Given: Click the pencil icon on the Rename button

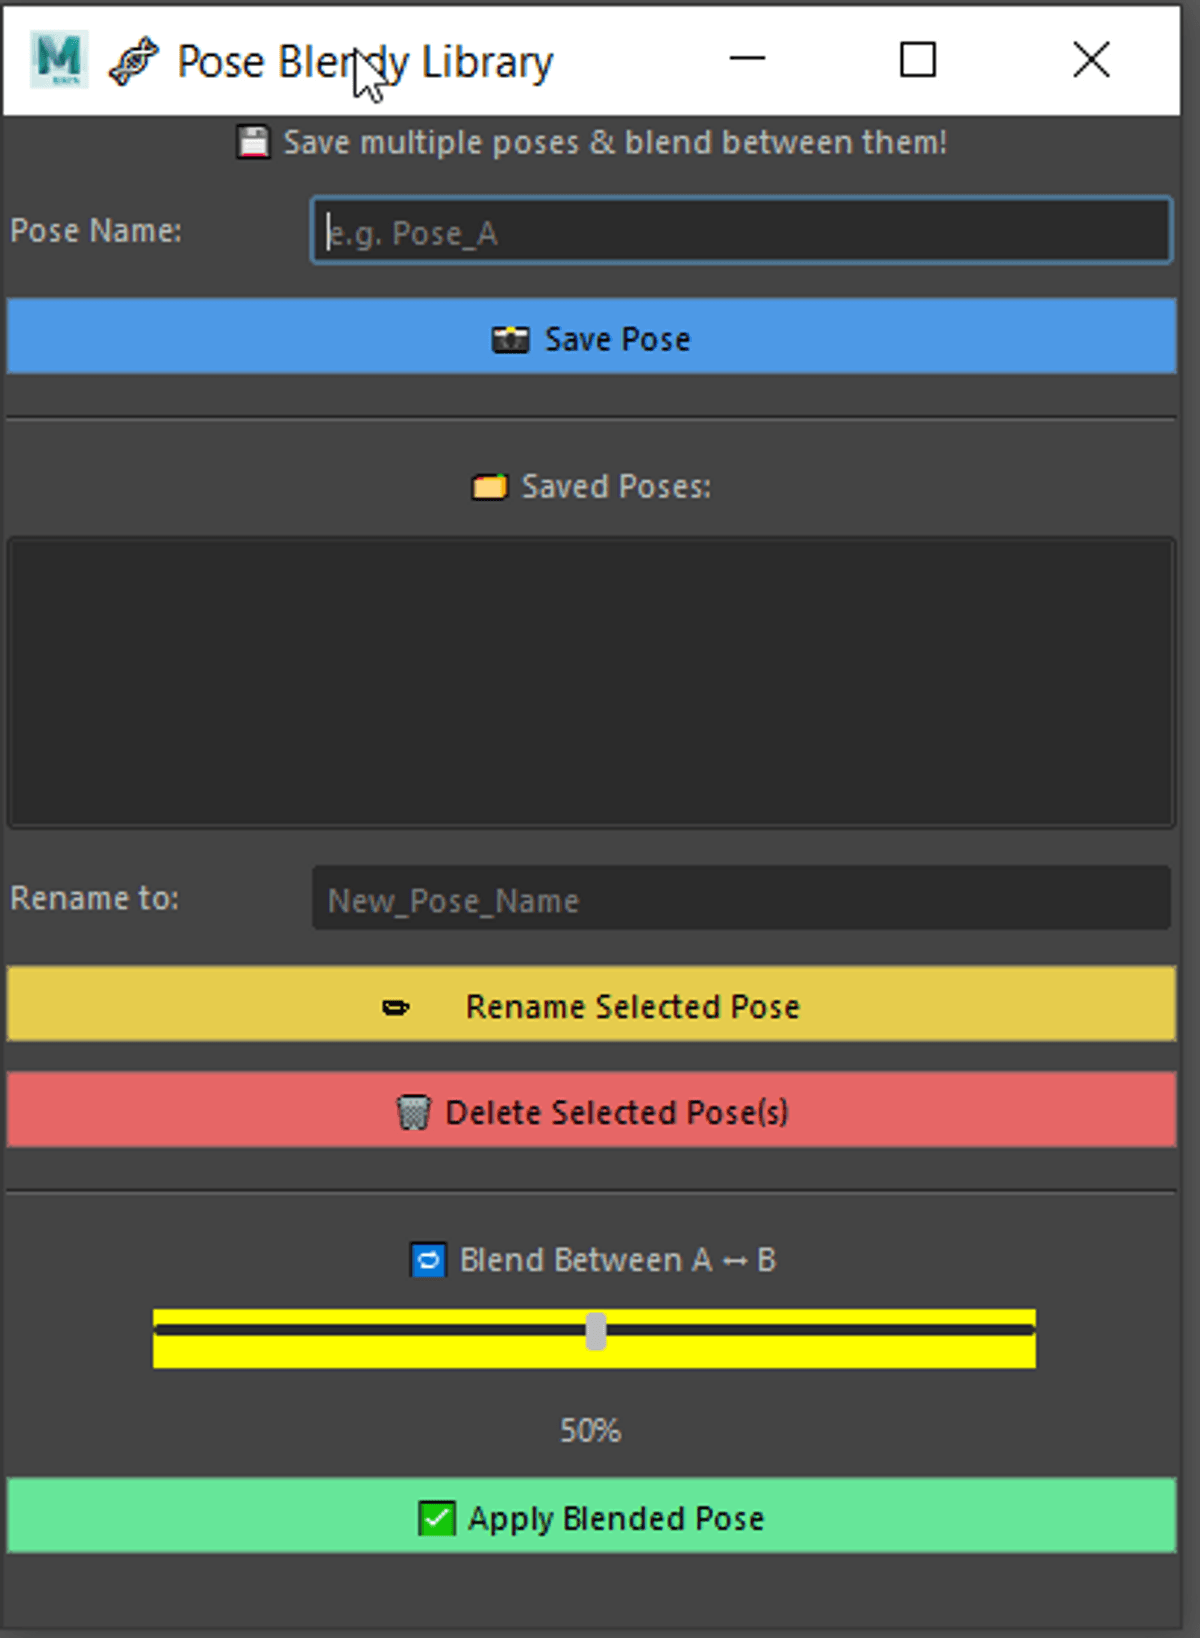Looking at the screenshot, I should [396, 1007].
